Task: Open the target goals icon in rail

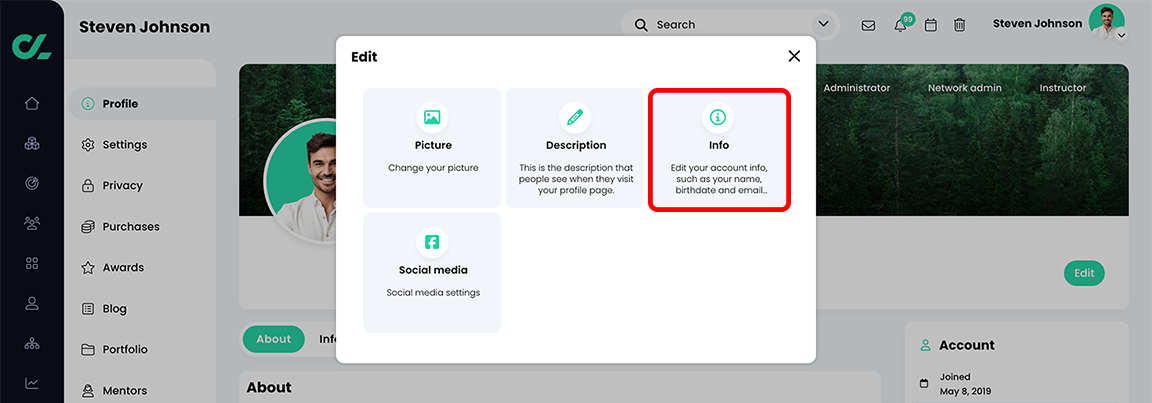Action: (32, 183)
